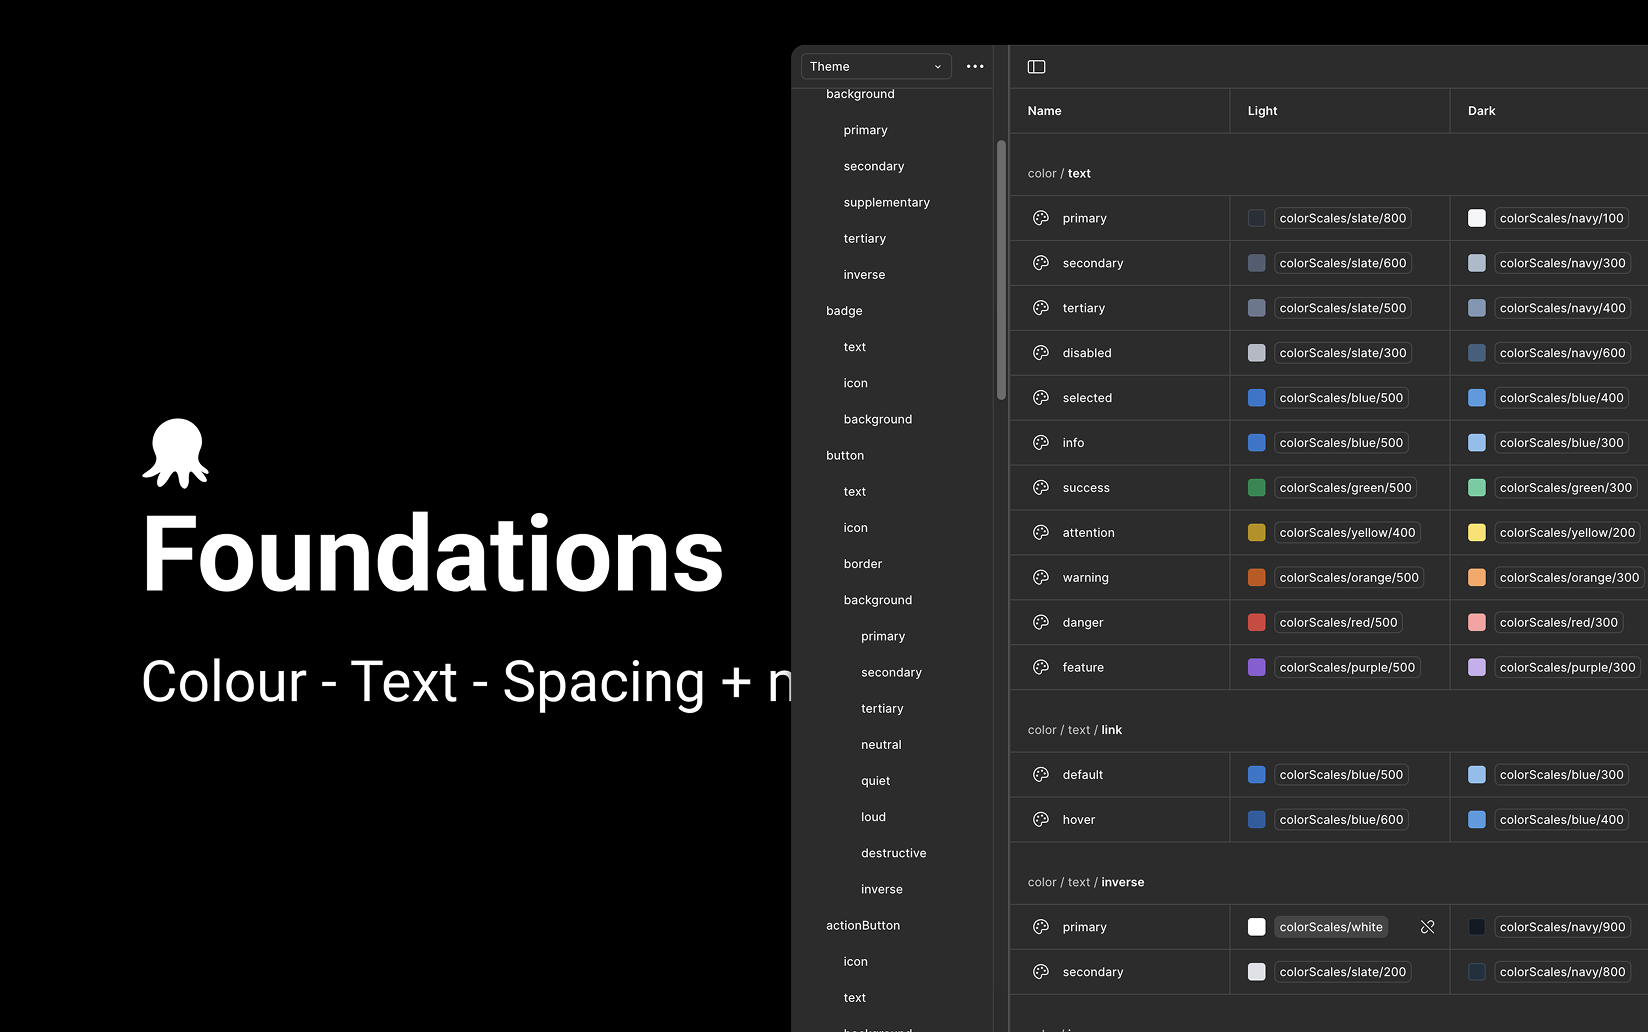Select inverse under top background group

(864, 275)
